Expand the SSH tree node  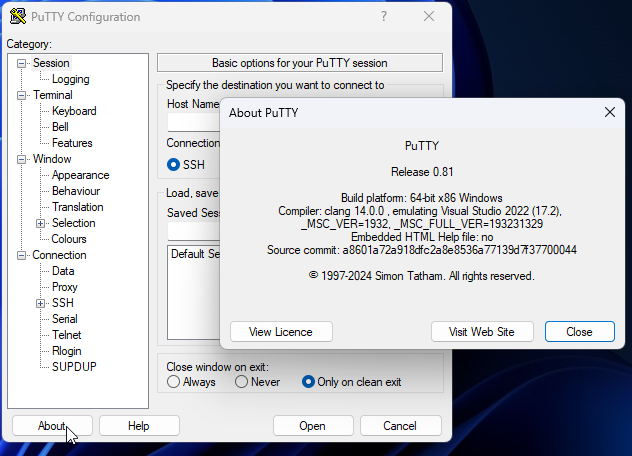pyautogui.click(x=41, y=303)
